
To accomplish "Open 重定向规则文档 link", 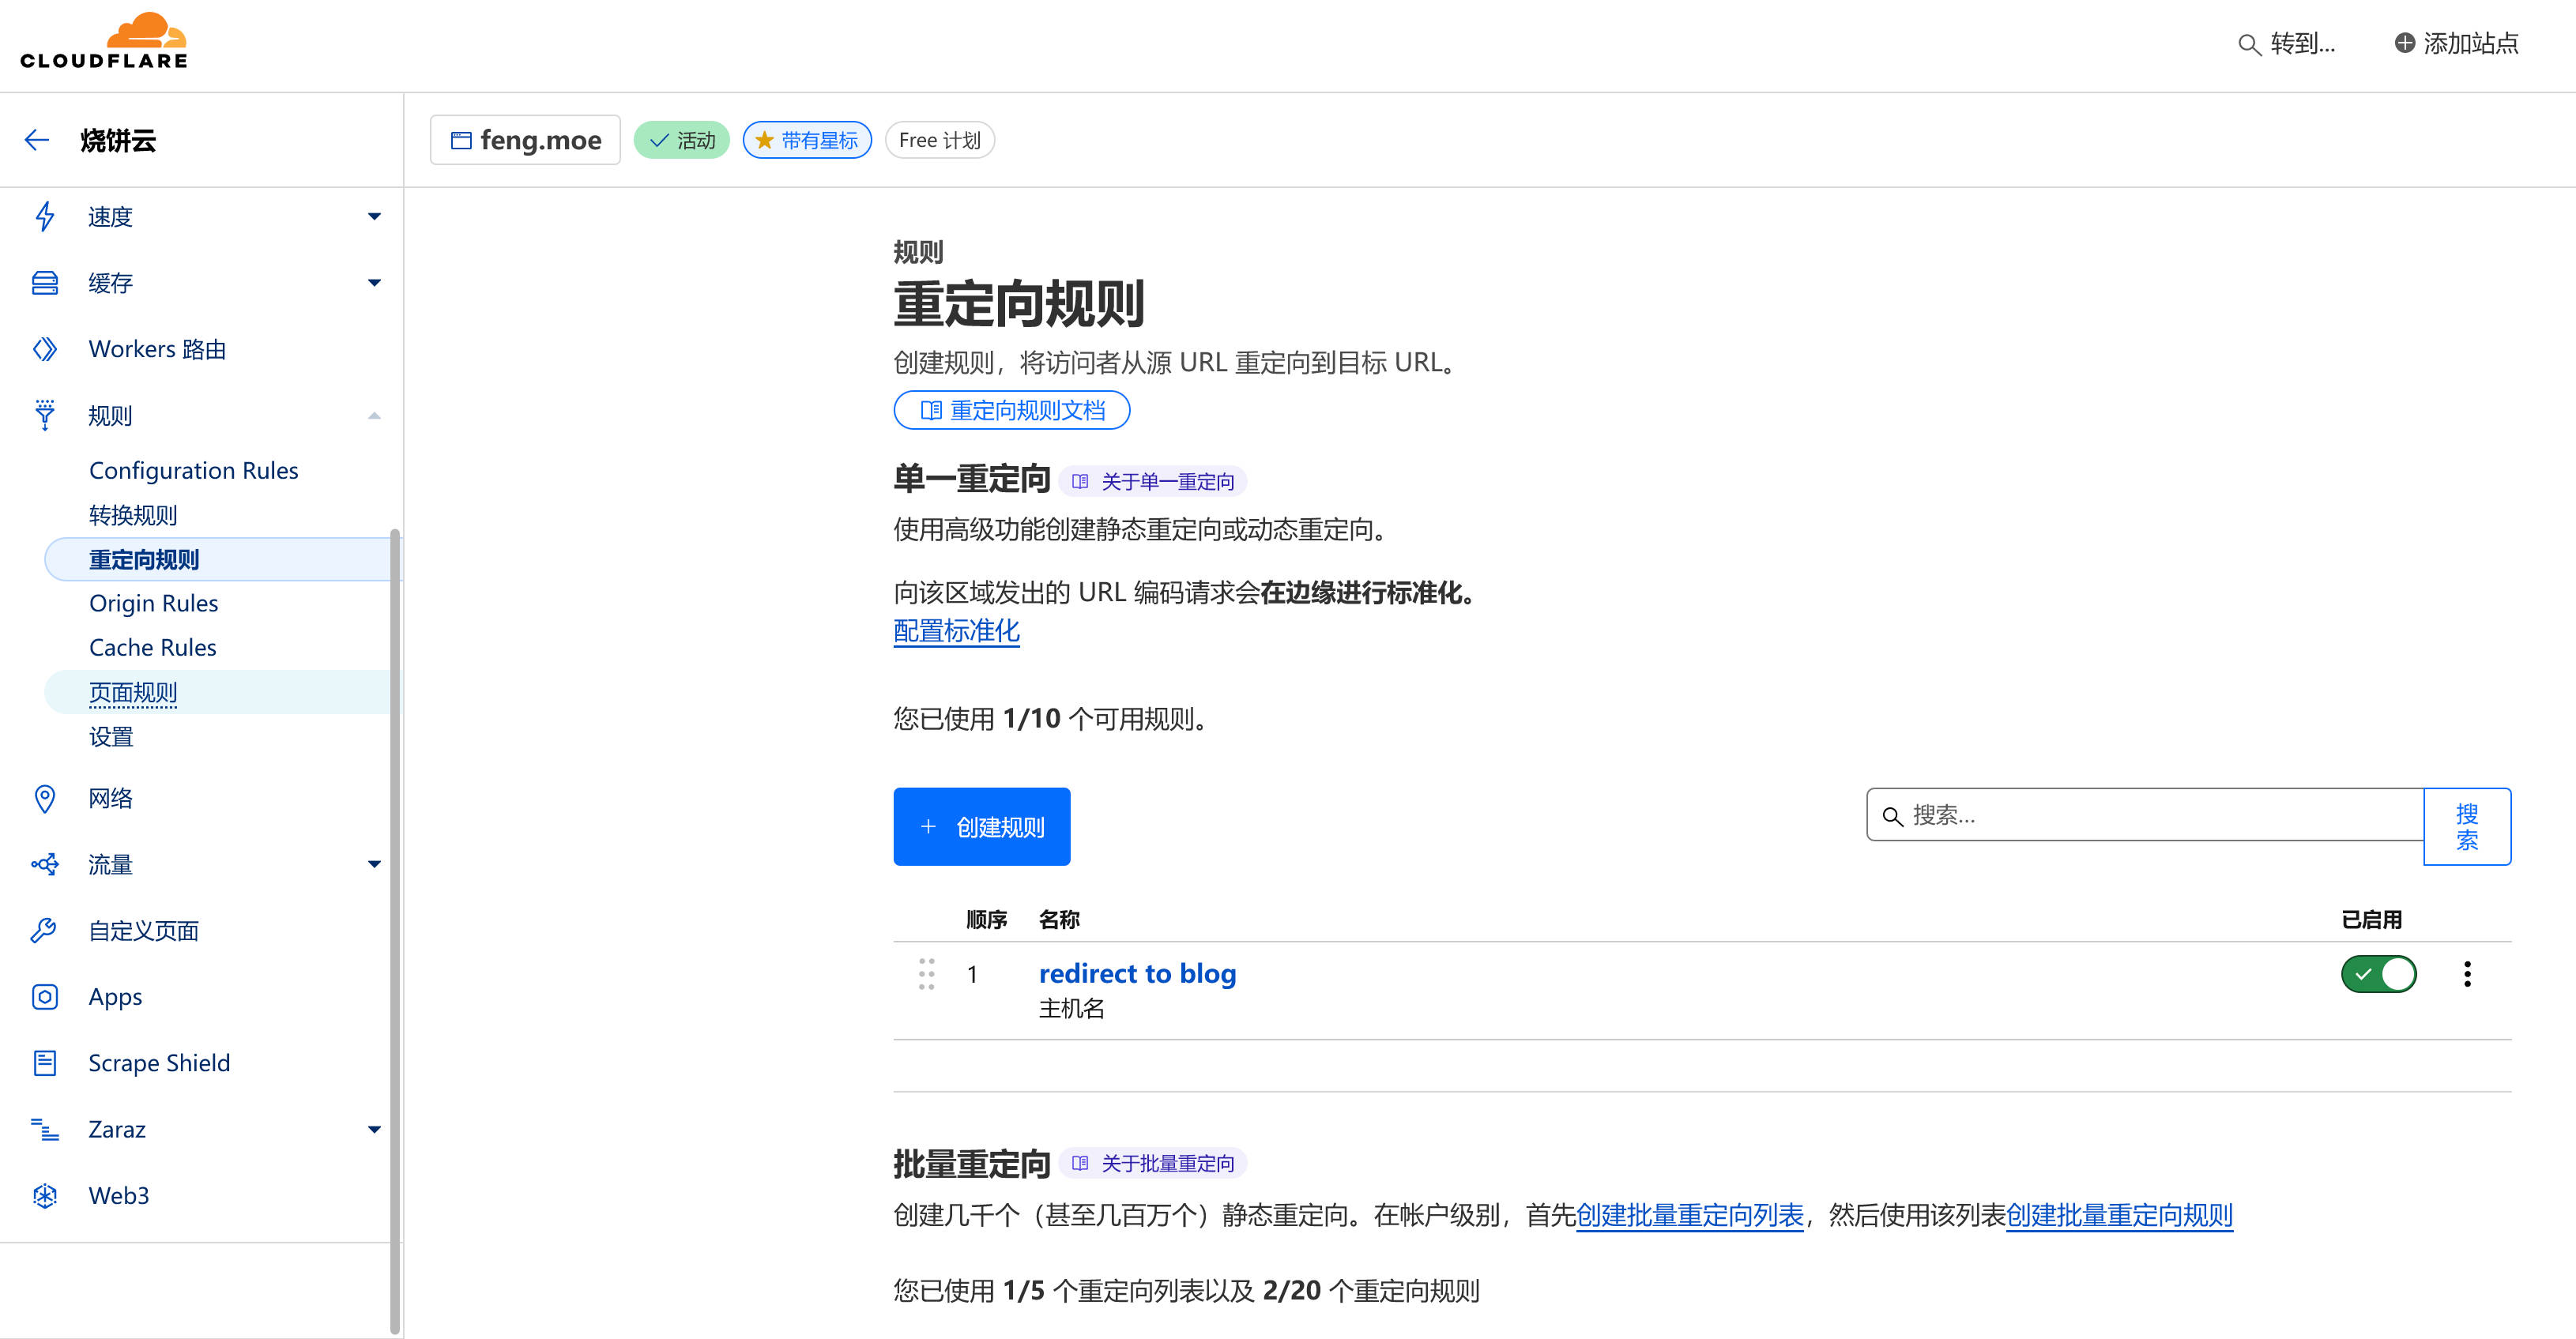I will point(1011,410).
